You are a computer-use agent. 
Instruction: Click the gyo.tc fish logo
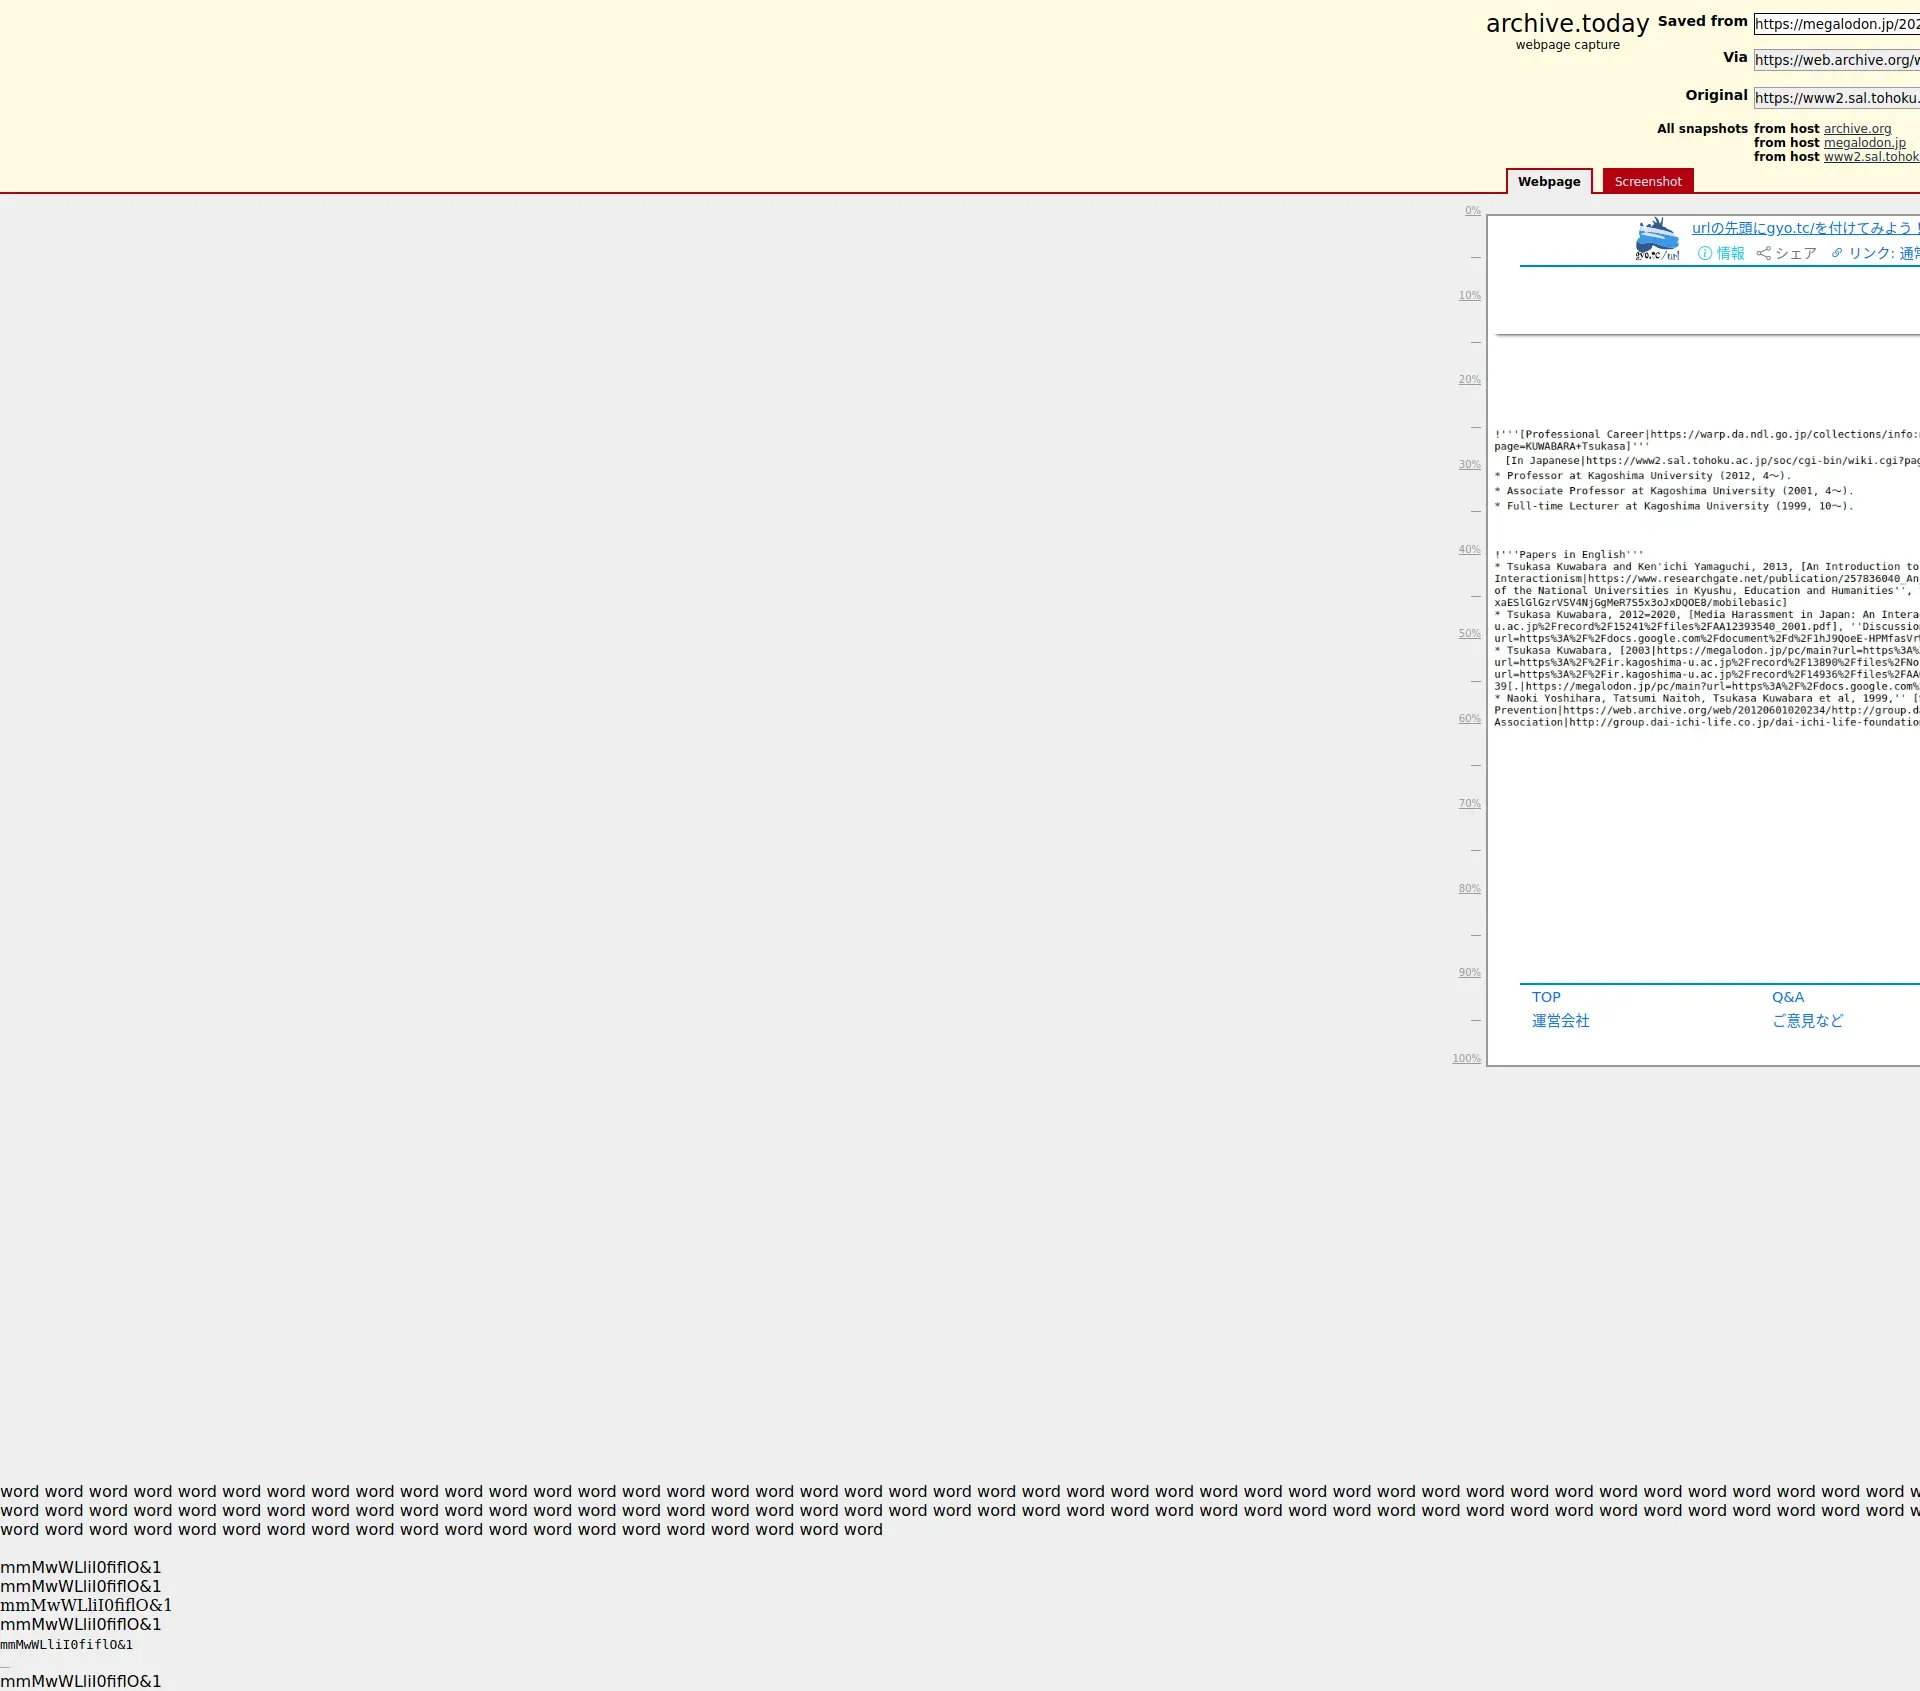tap(1657, 239)
